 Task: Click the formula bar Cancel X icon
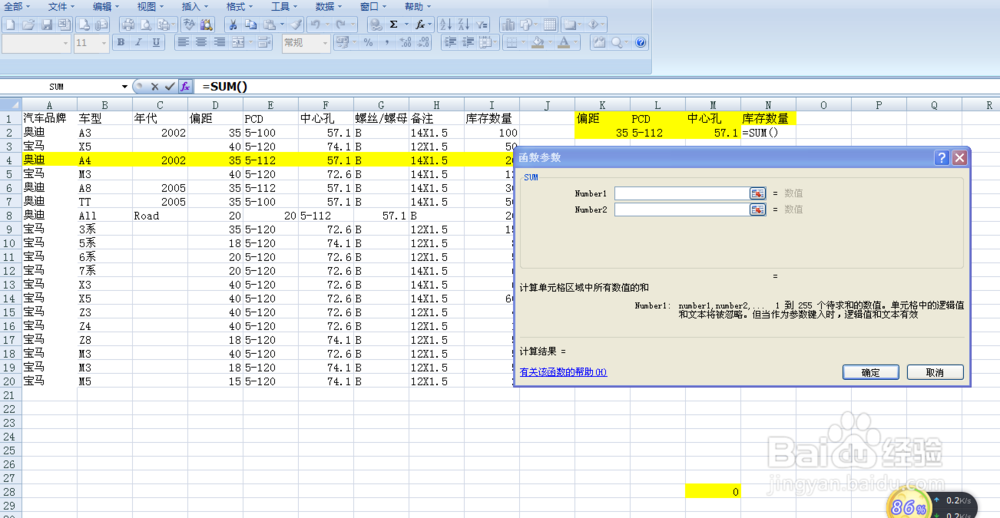[x=154, y=86]
